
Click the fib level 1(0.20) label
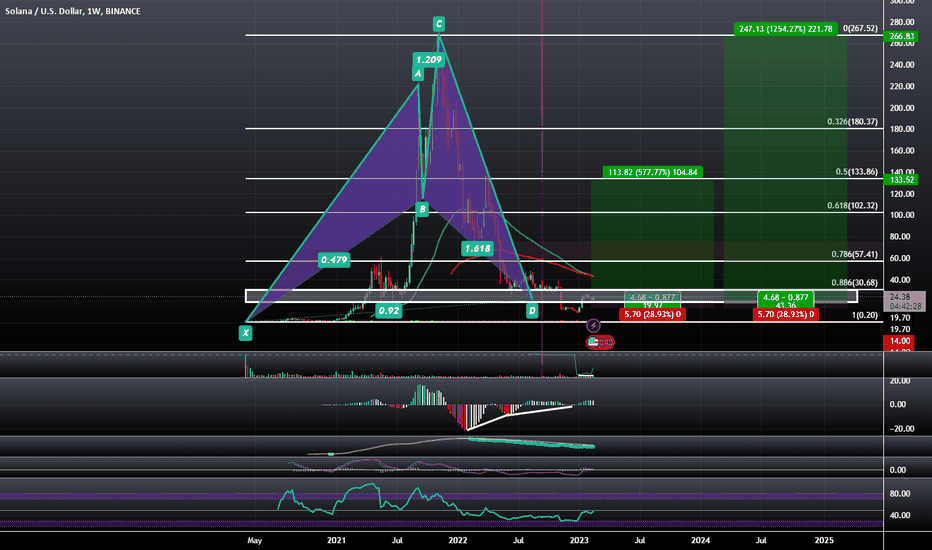coord(865,315)
